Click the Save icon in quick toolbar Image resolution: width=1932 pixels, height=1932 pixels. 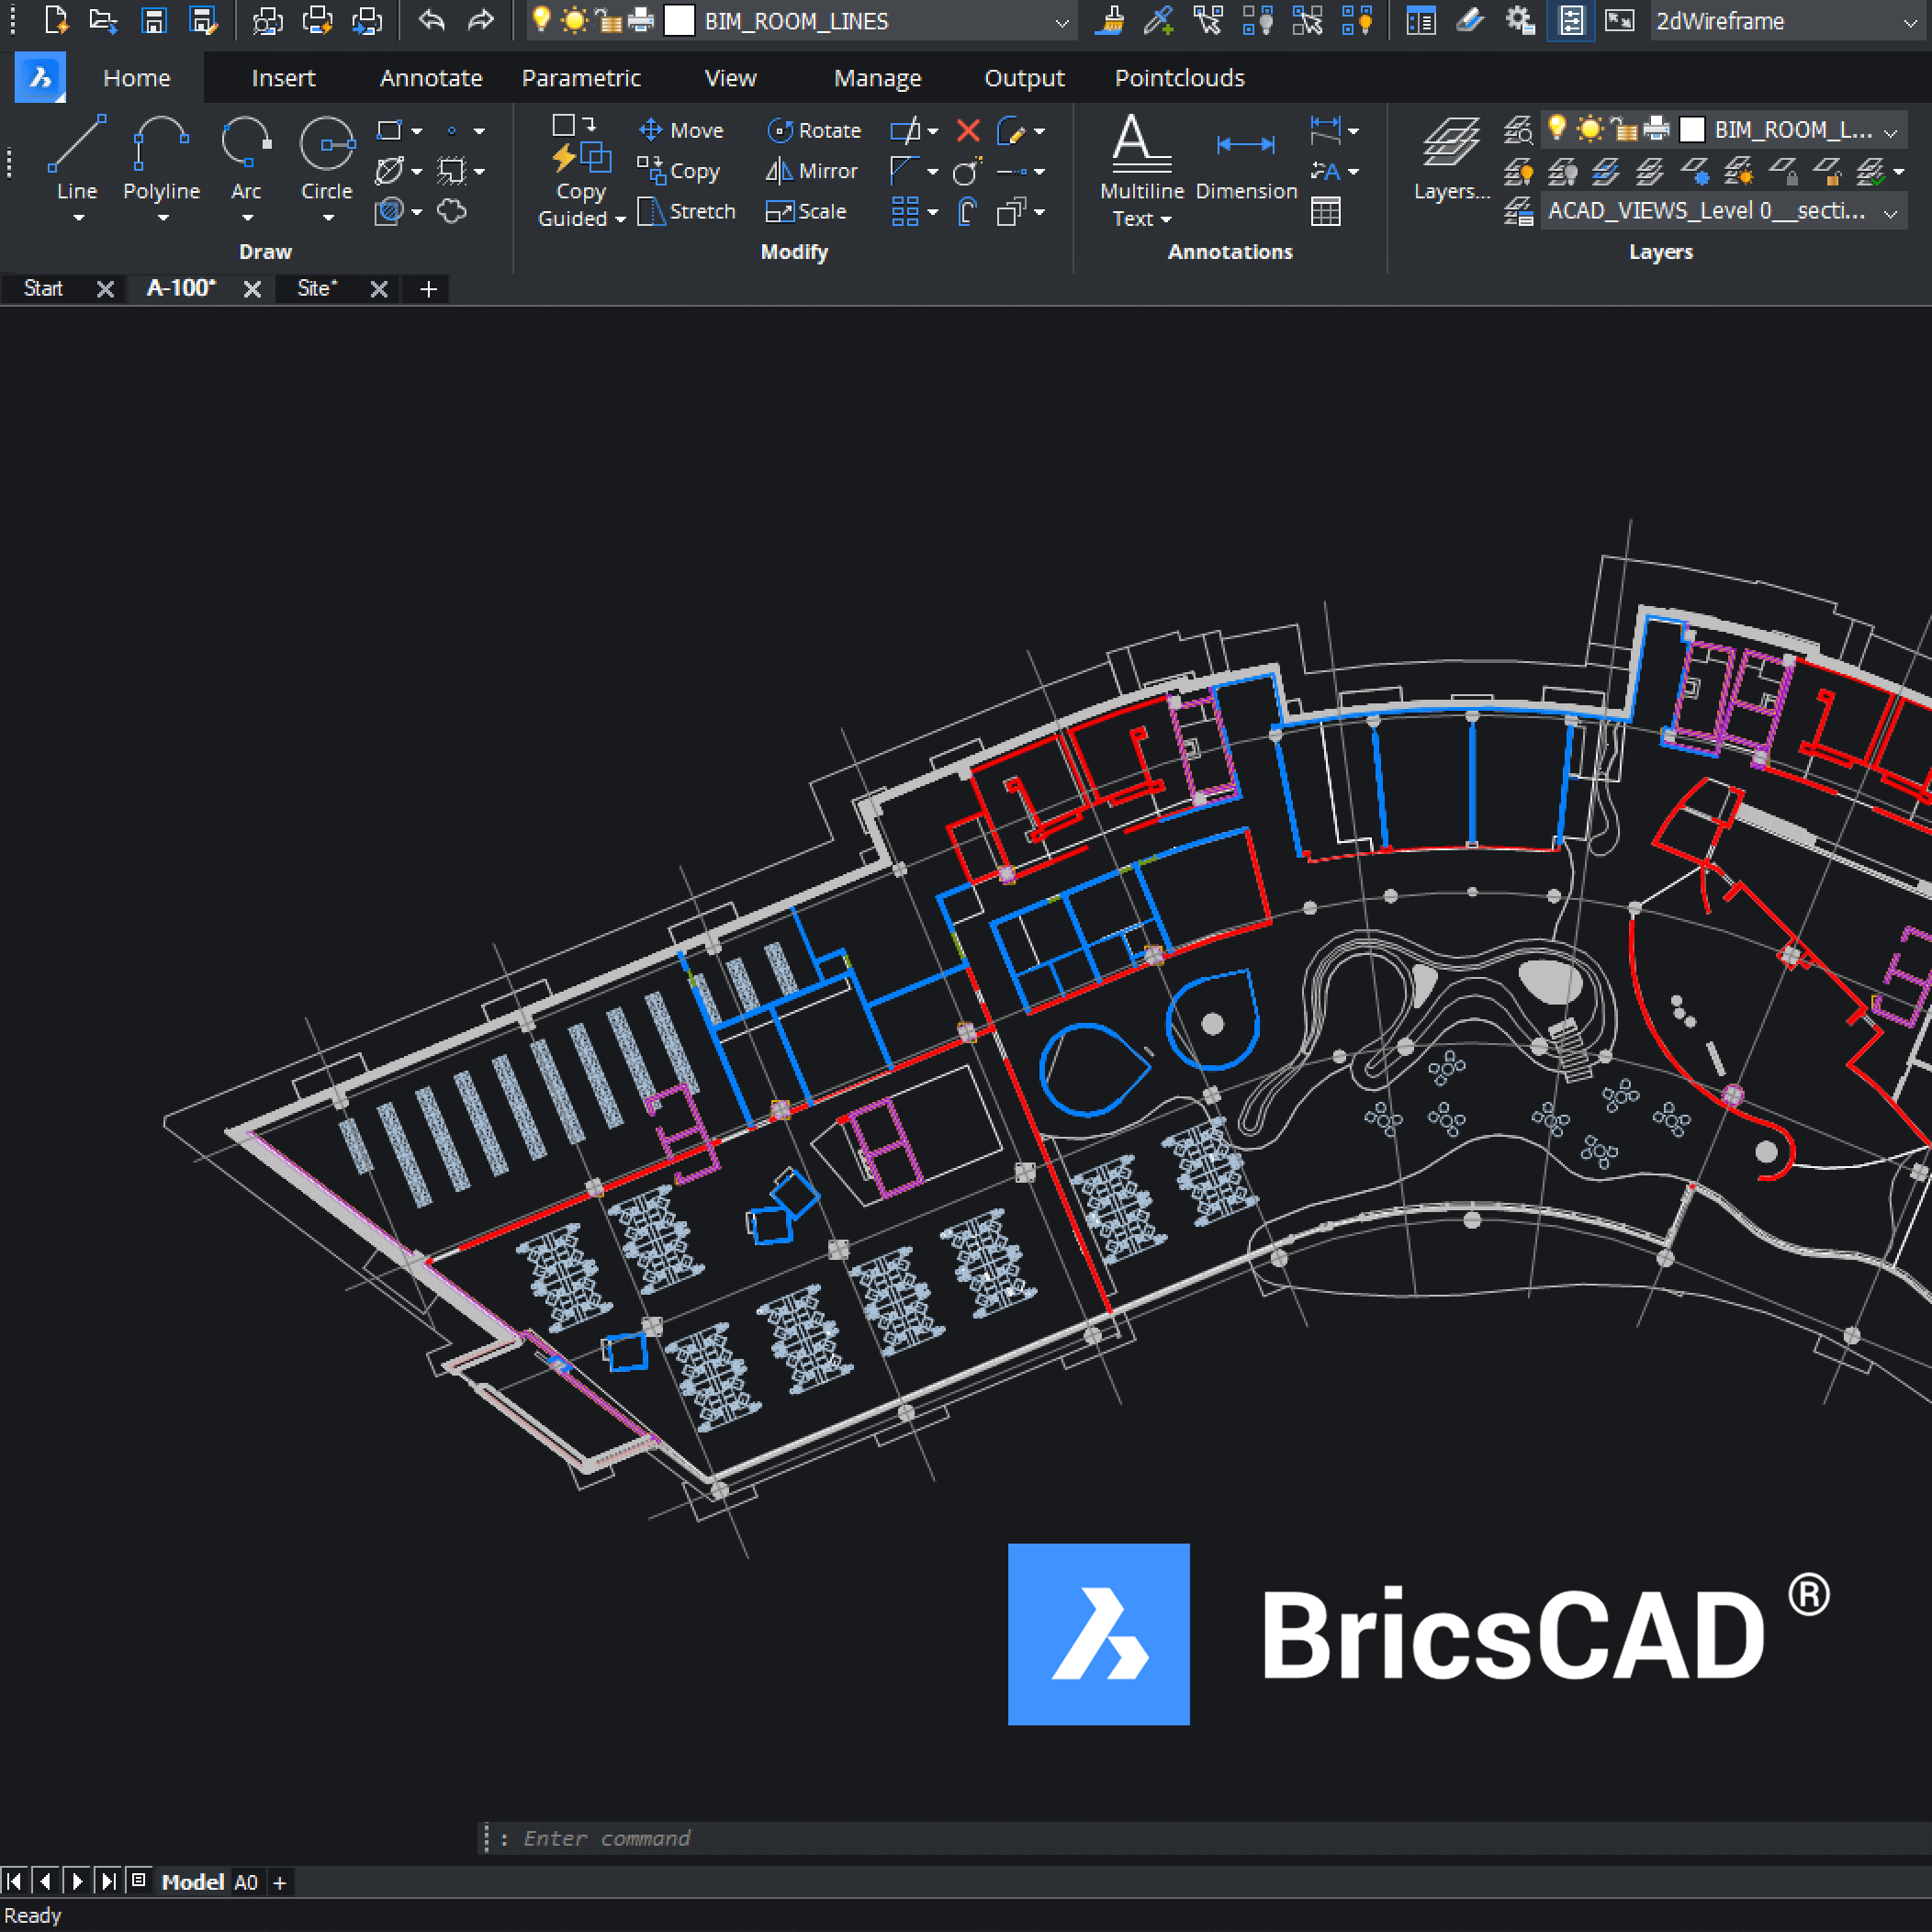point(153,20)
